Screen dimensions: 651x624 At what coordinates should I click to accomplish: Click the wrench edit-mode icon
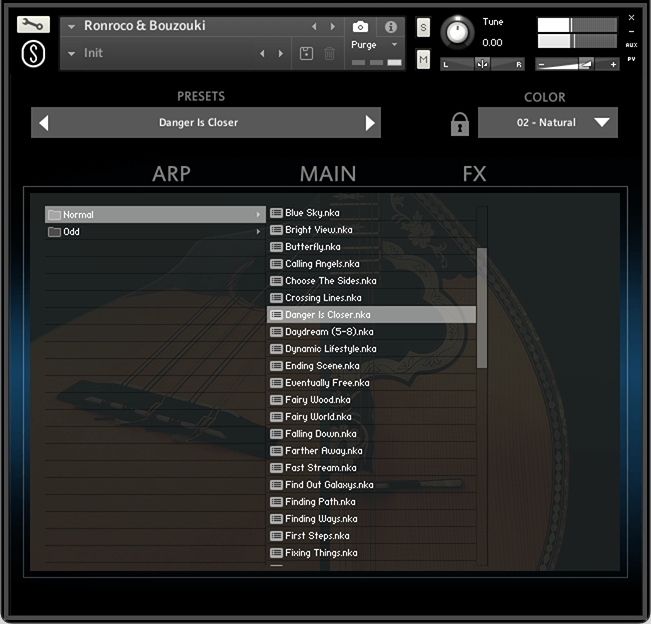point(33,25)
